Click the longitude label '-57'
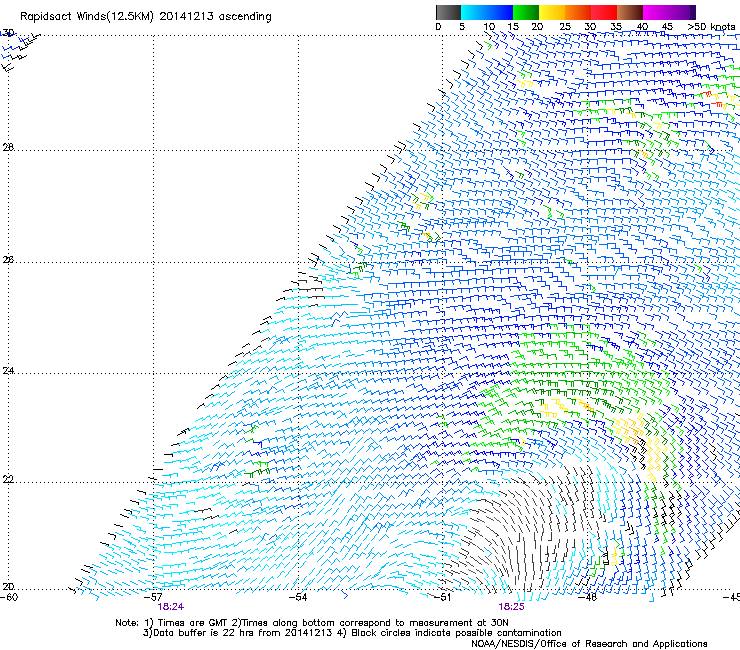Viewport: 740px width, 650px height. coord(154,597)
